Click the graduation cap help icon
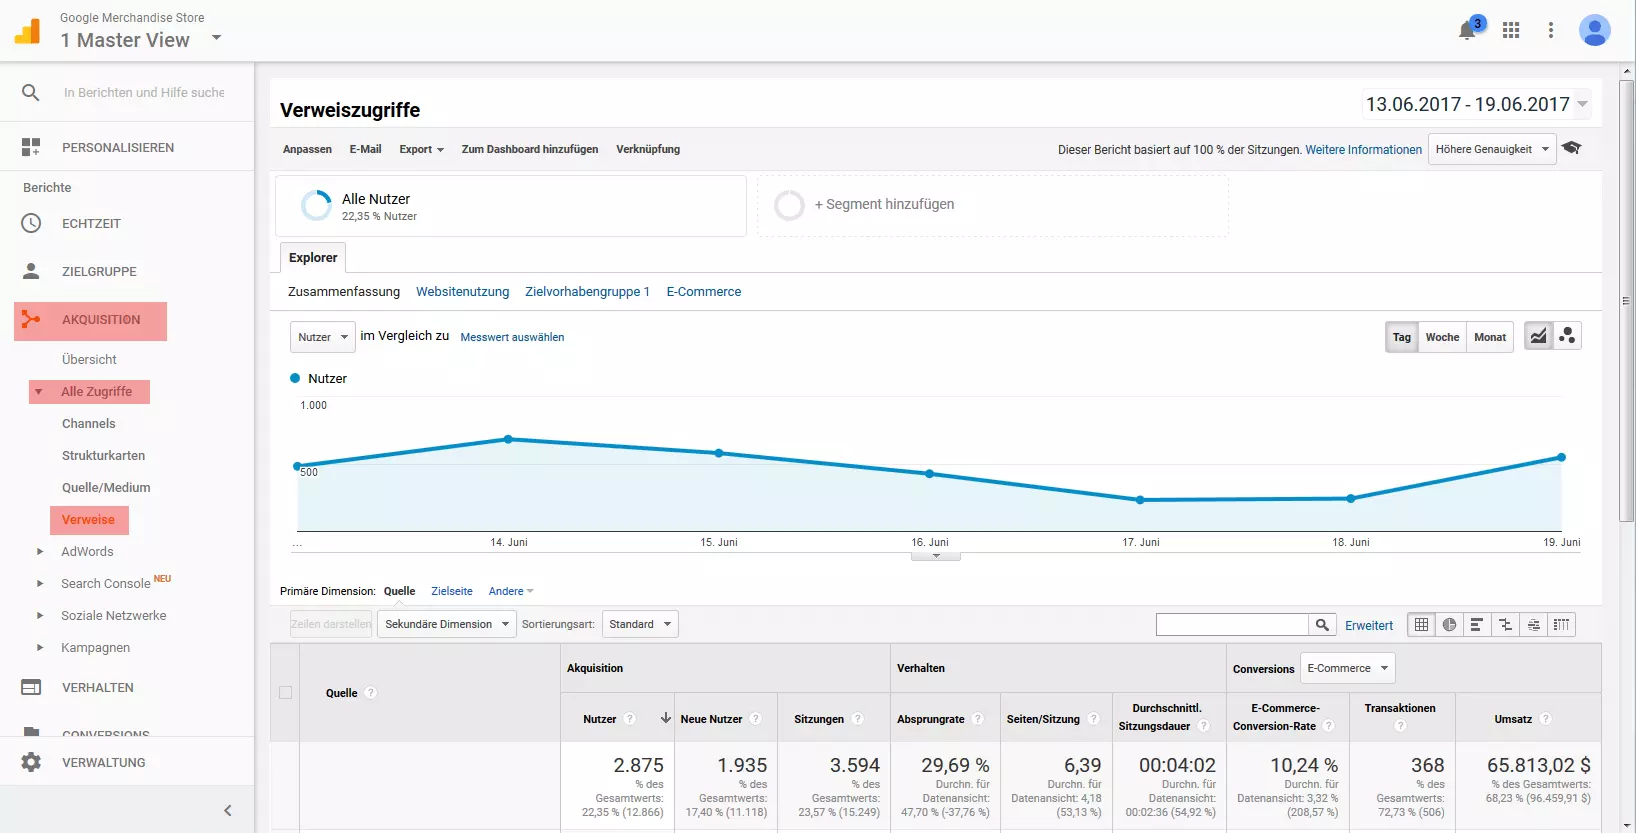Viewport: 1636px width, 833px height. 1572,148
